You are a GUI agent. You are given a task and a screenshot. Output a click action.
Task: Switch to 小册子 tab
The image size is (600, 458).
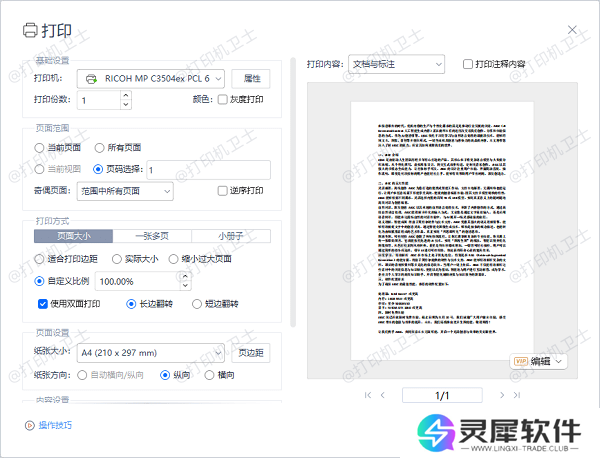tap(231, 236)
